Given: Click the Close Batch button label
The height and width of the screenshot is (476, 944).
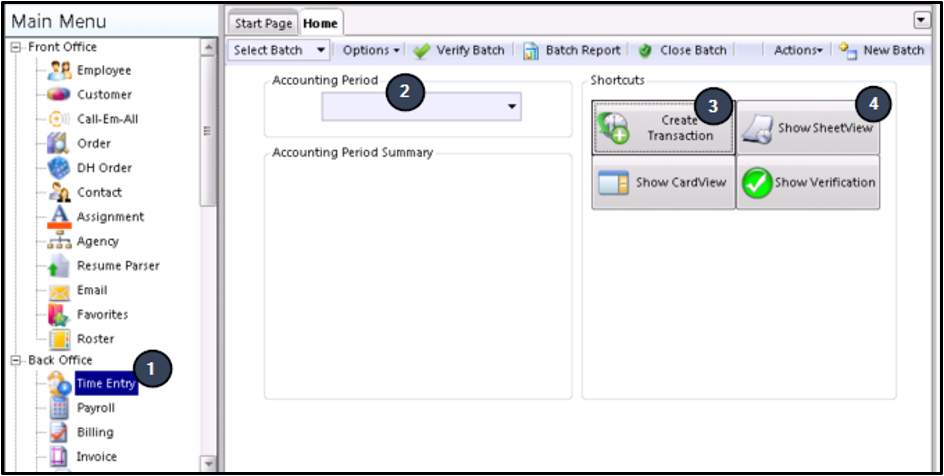Looking at the screenshot, I should coord(693,51).
